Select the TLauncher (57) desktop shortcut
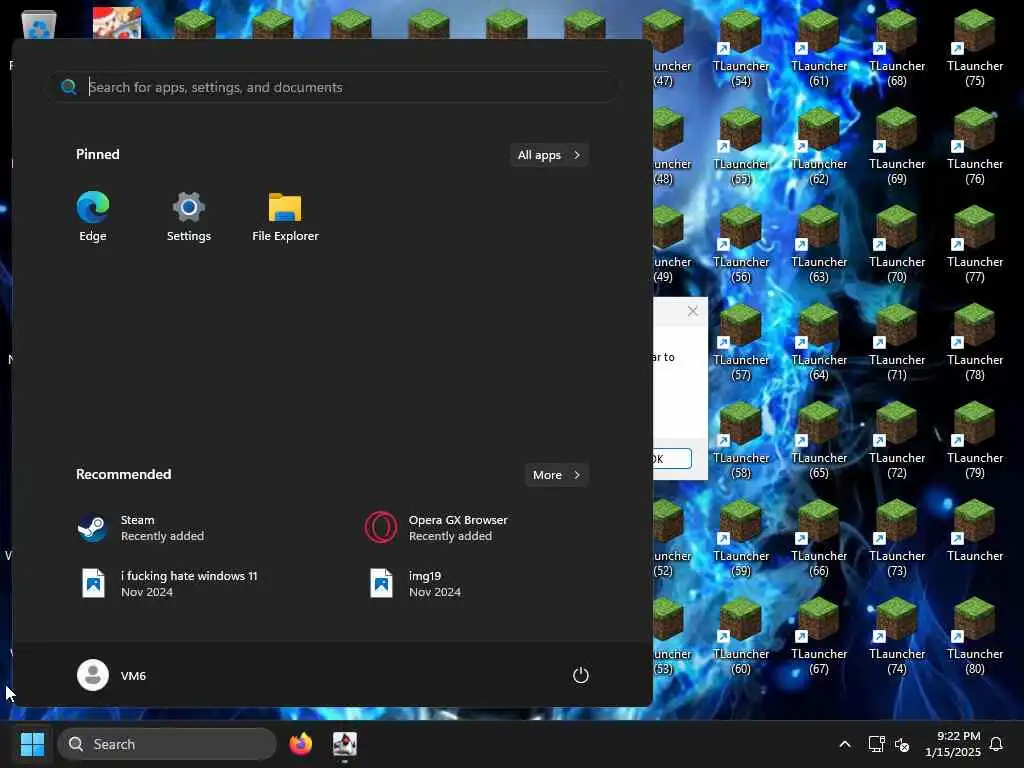This screenshot has width=1024, height=768. click(x=741, y=342)
